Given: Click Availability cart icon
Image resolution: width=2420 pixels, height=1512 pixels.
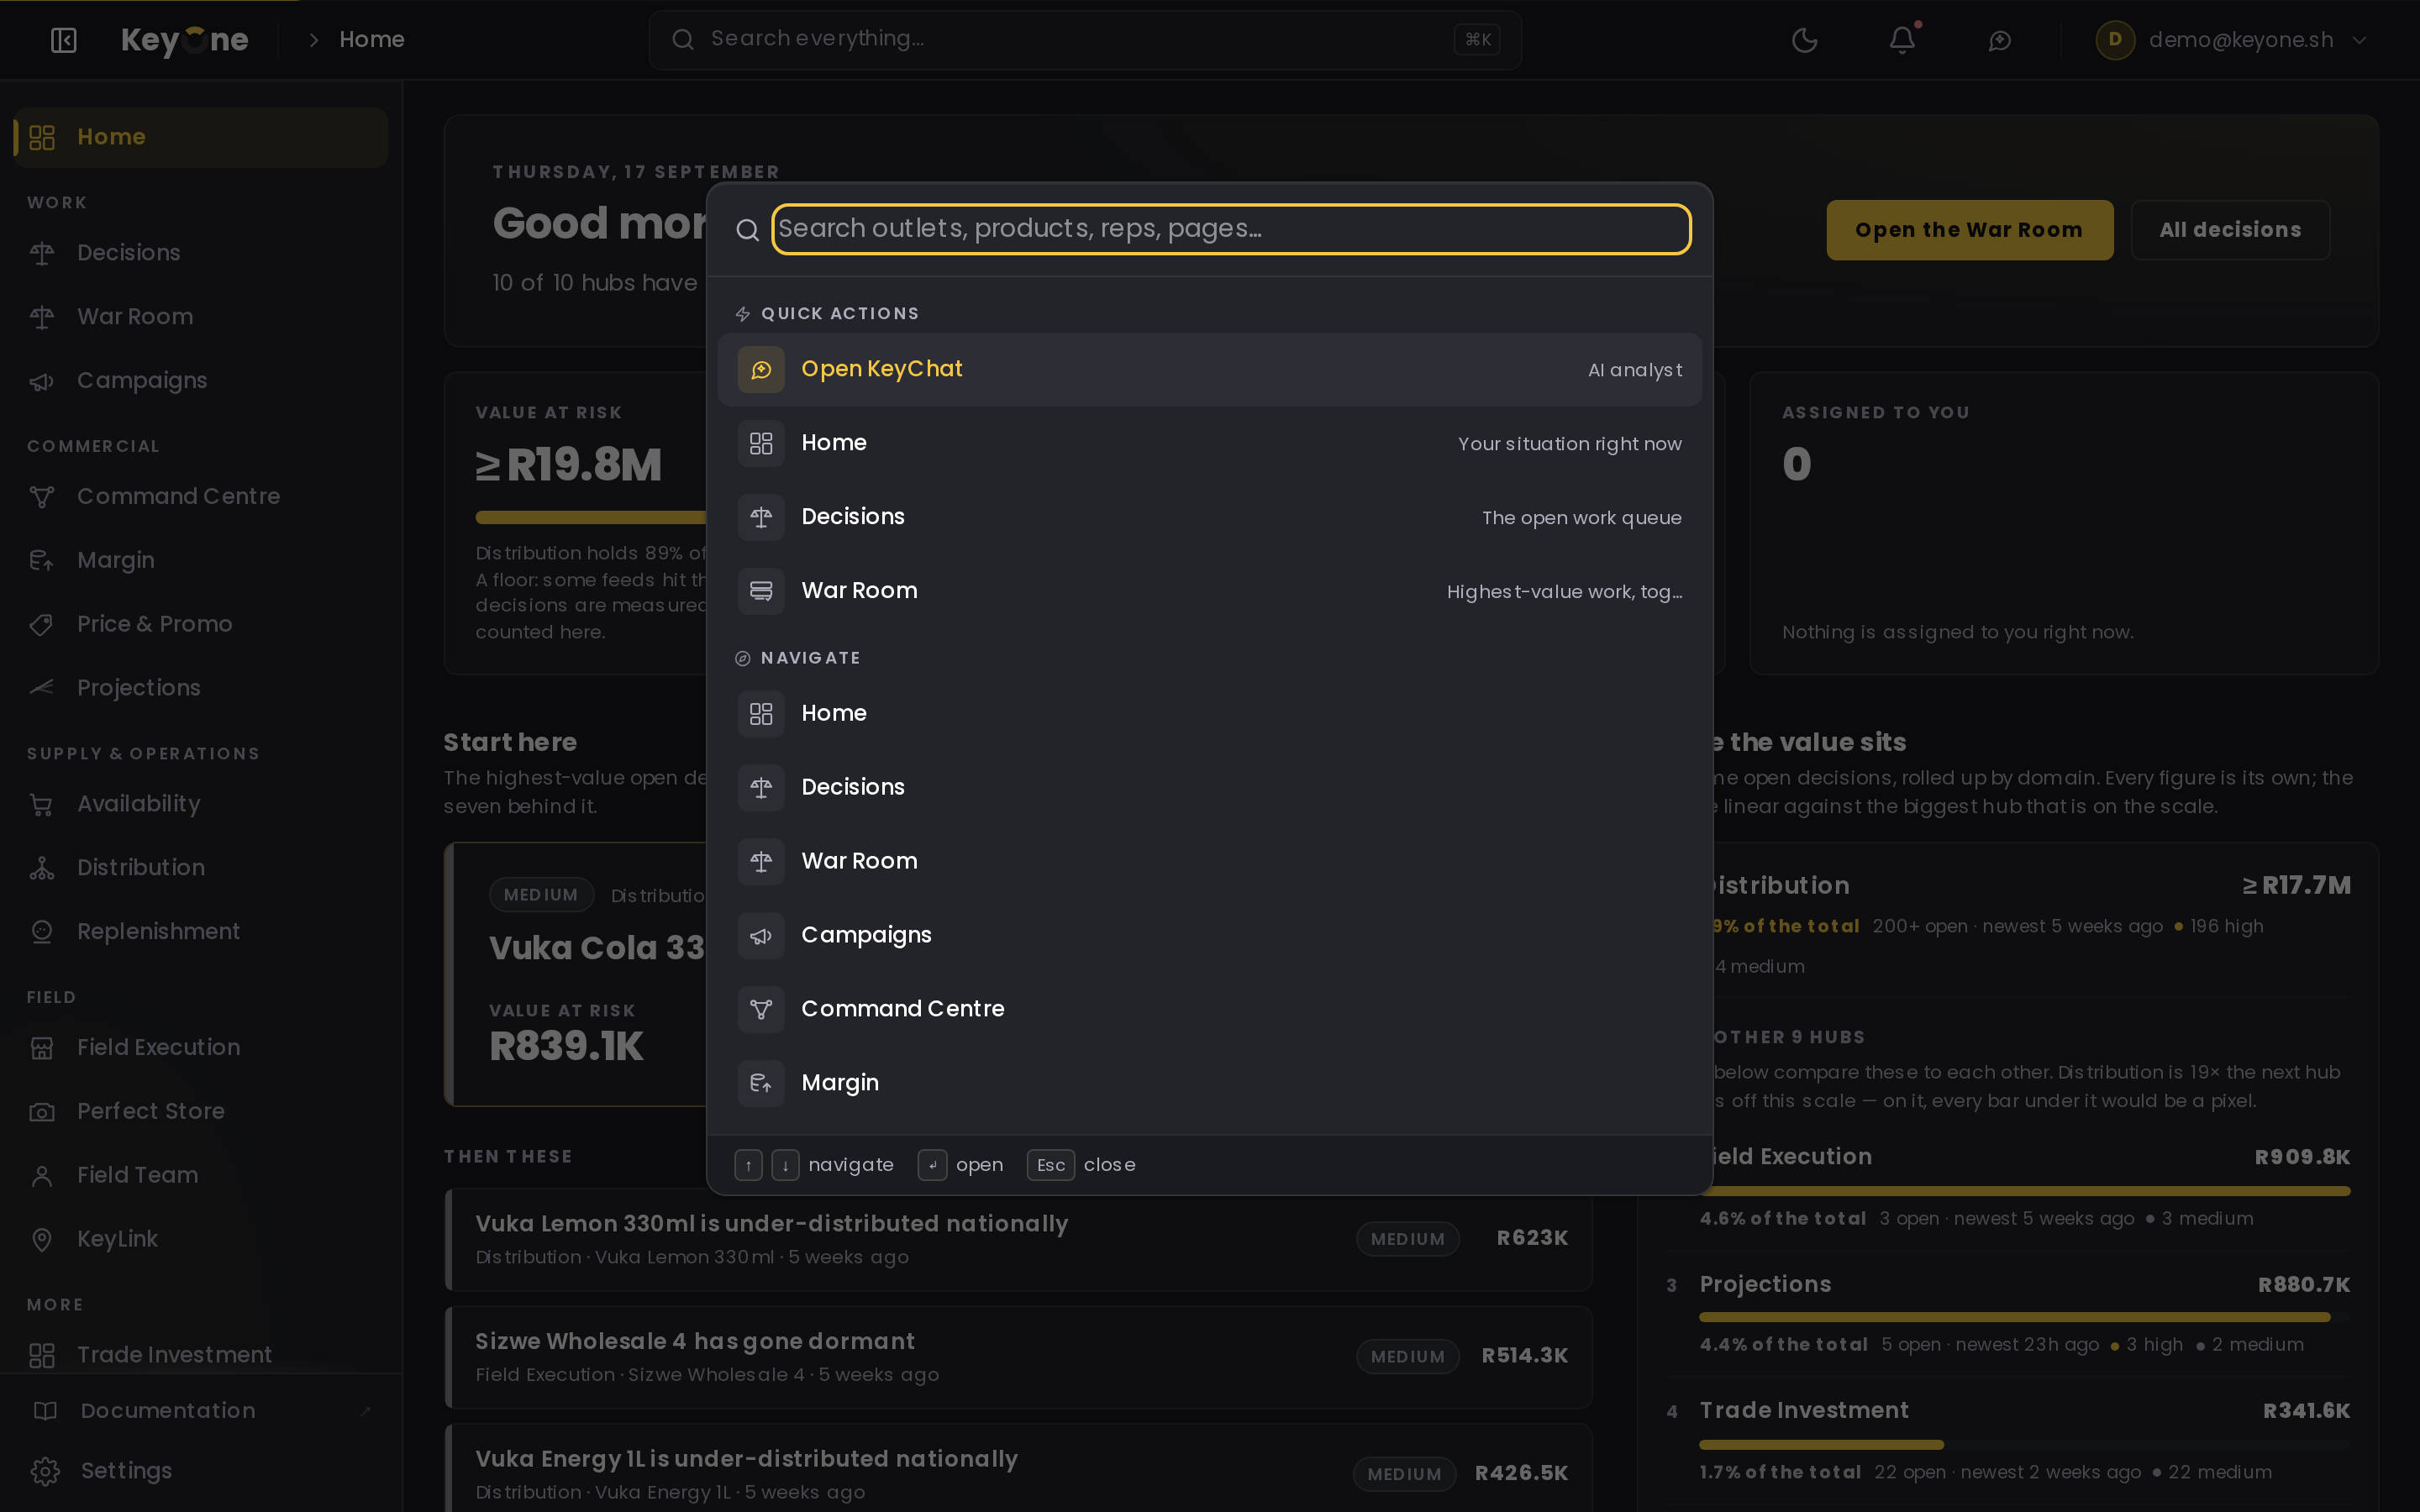Looking at the screenshot, I should click(41, 804).
